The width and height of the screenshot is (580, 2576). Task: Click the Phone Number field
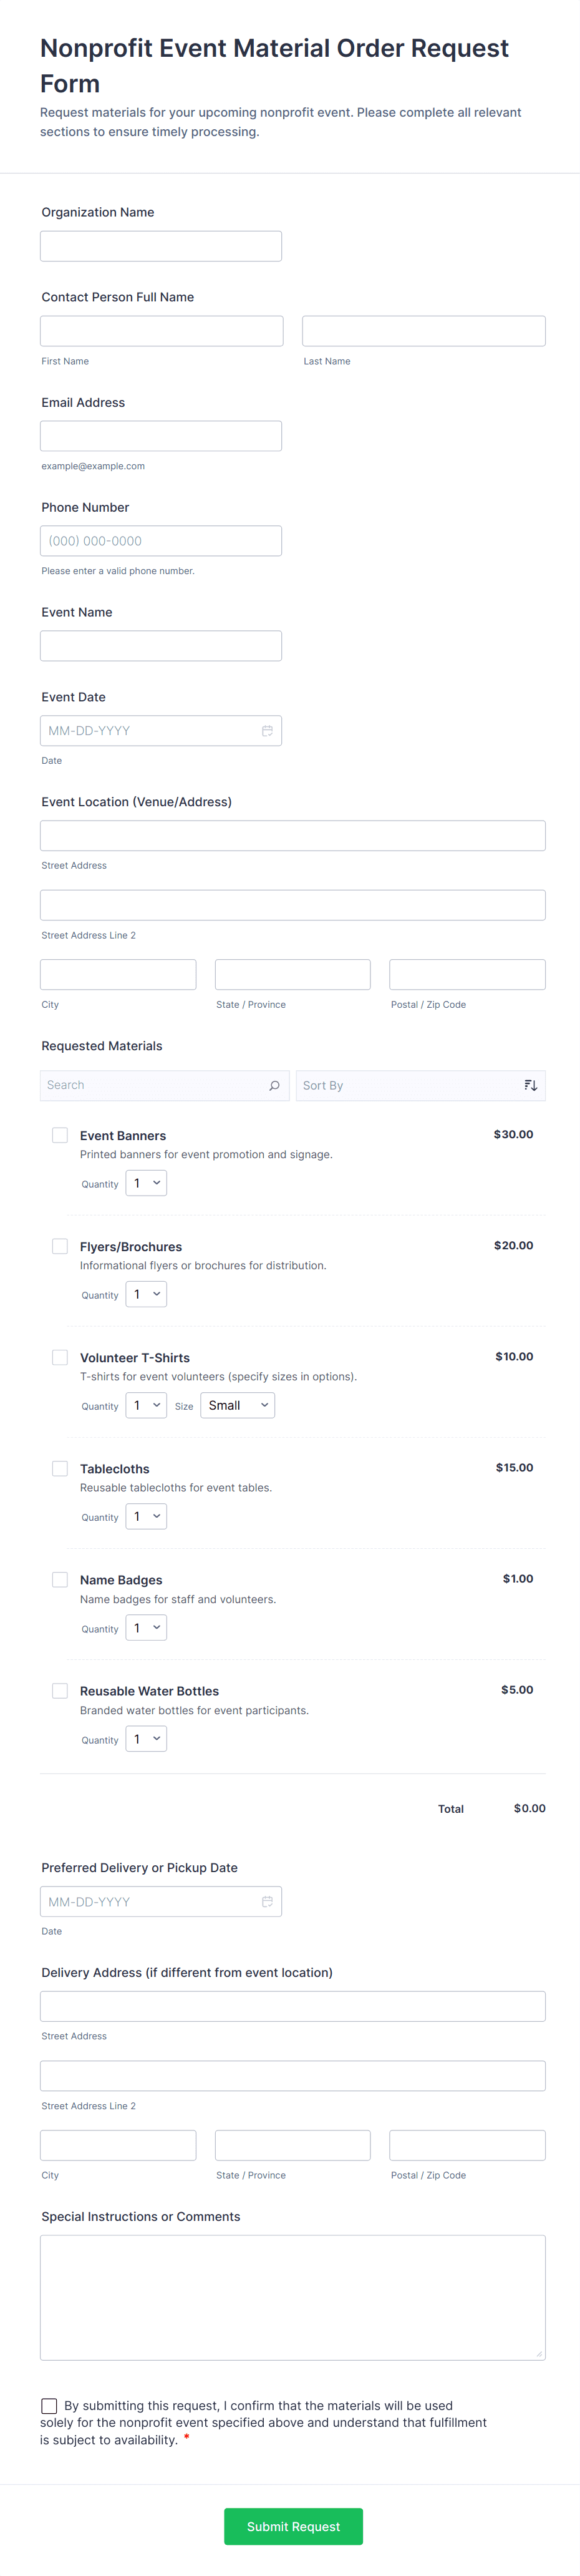[161, 541]
